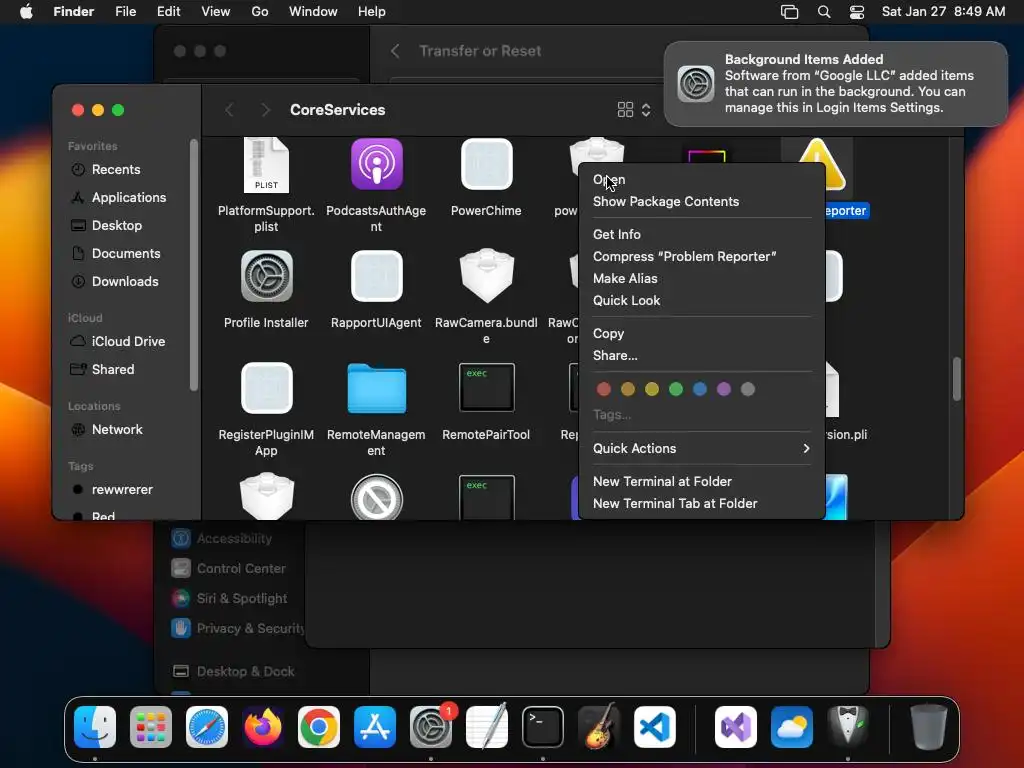Choose Get Info in the context menu
Screen dimensions: 1024x768
point(701,234)
